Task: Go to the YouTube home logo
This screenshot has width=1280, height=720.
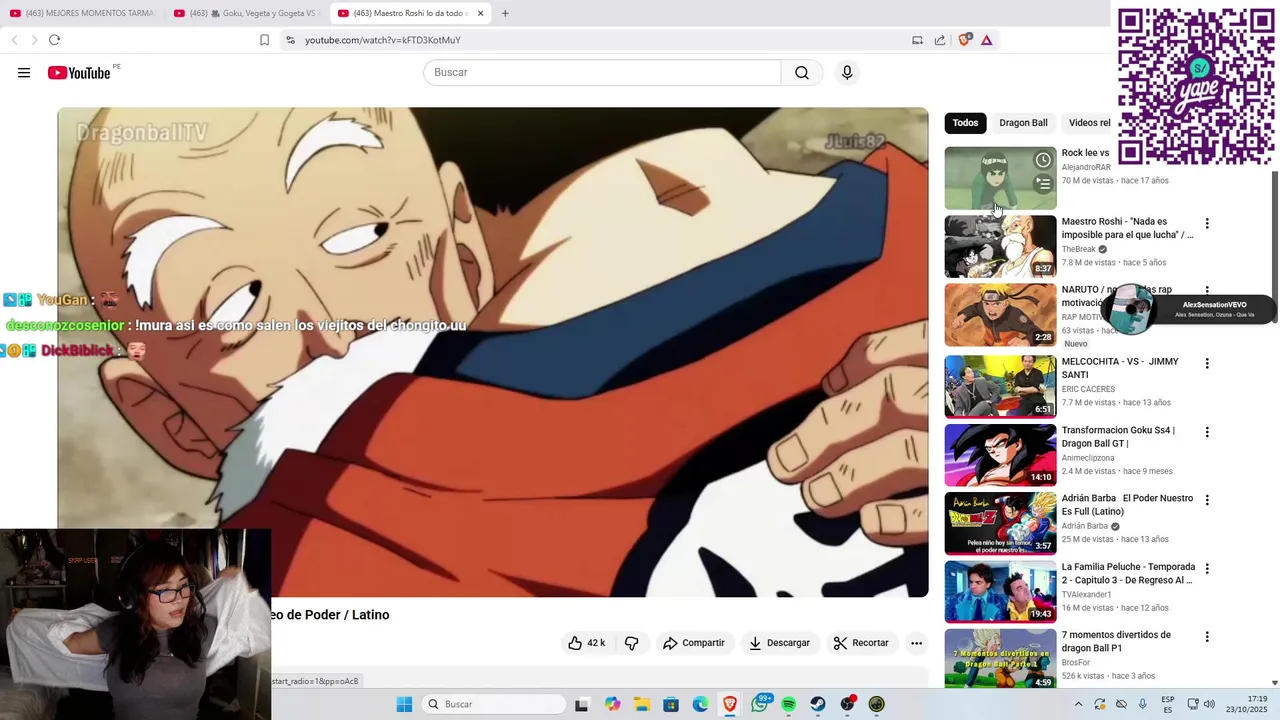Action: pos(79,72)
